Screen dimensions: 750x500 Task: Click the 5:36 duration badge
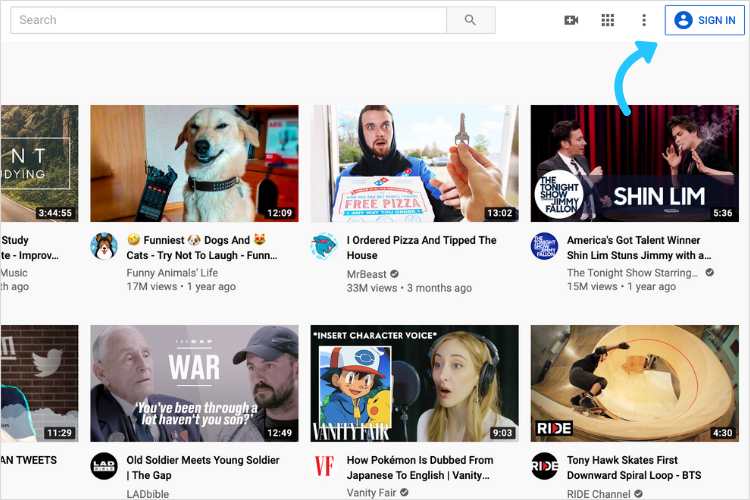(x=723, y=213)
